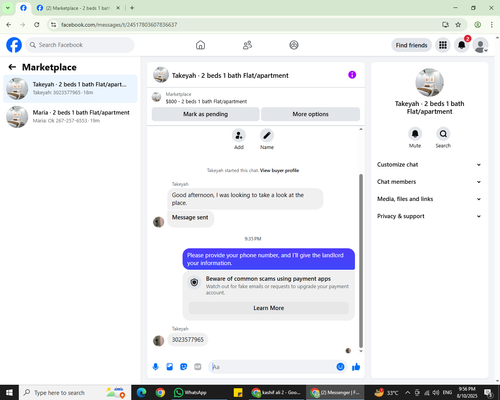Viewport: 500px width, 400px height.
Task: Go back from Marketplace with the arrow
Action: click(x=12, y=67)
